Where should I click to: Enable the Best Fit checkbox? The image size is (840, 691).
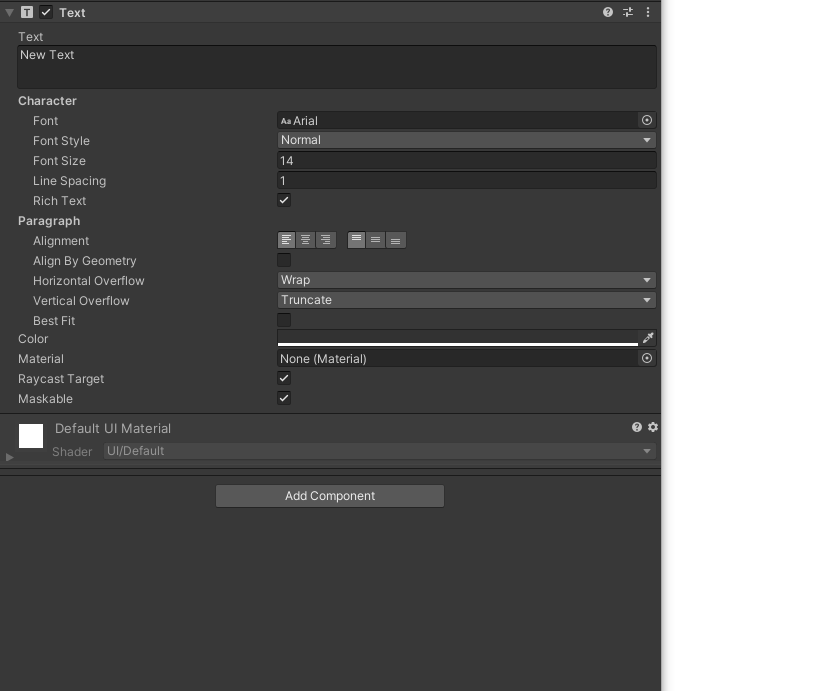coord(284,320)
